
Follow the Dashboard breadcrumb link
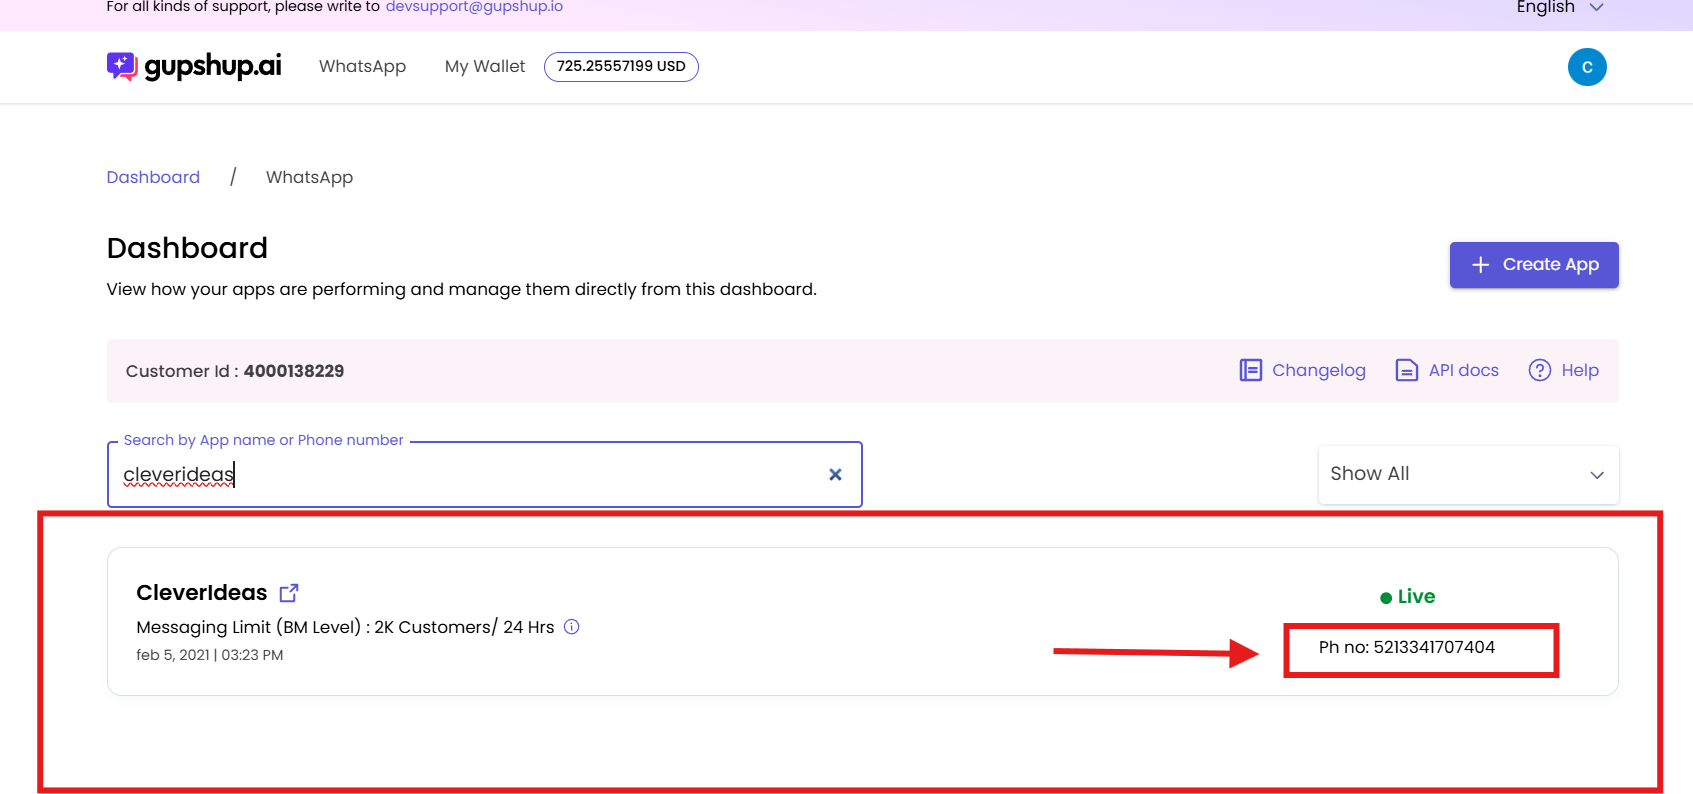pos(153,177)
